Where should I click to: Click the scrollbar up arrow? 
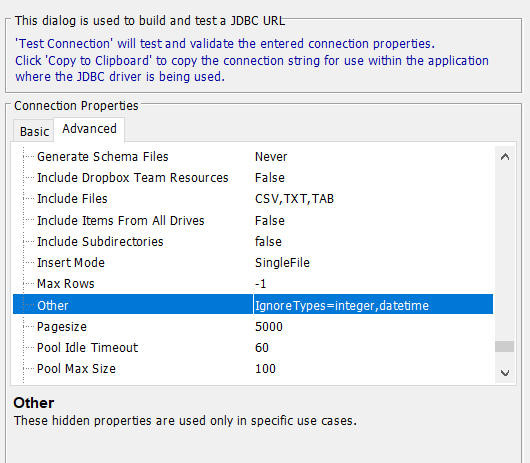tap(505, 157)
